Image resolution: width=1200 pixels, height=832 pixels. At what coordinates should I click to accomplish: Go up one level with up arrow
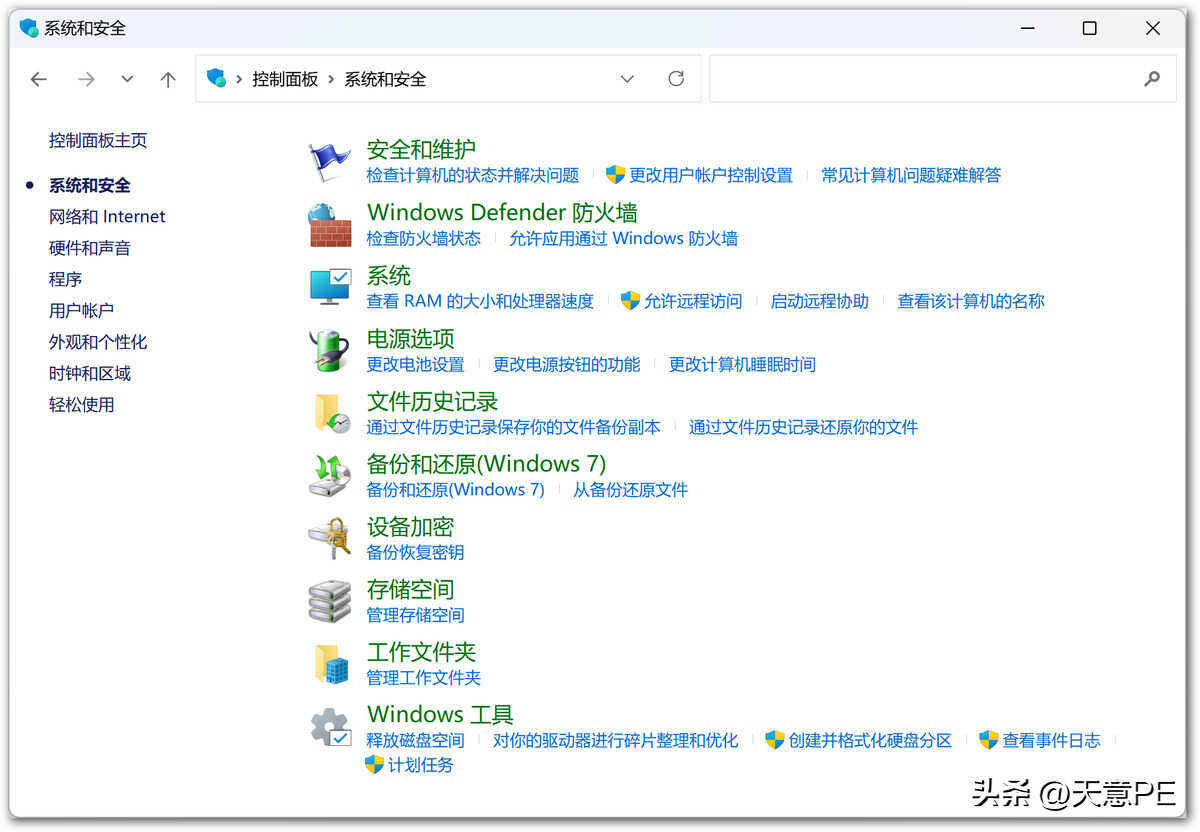(x=168, y=79)
